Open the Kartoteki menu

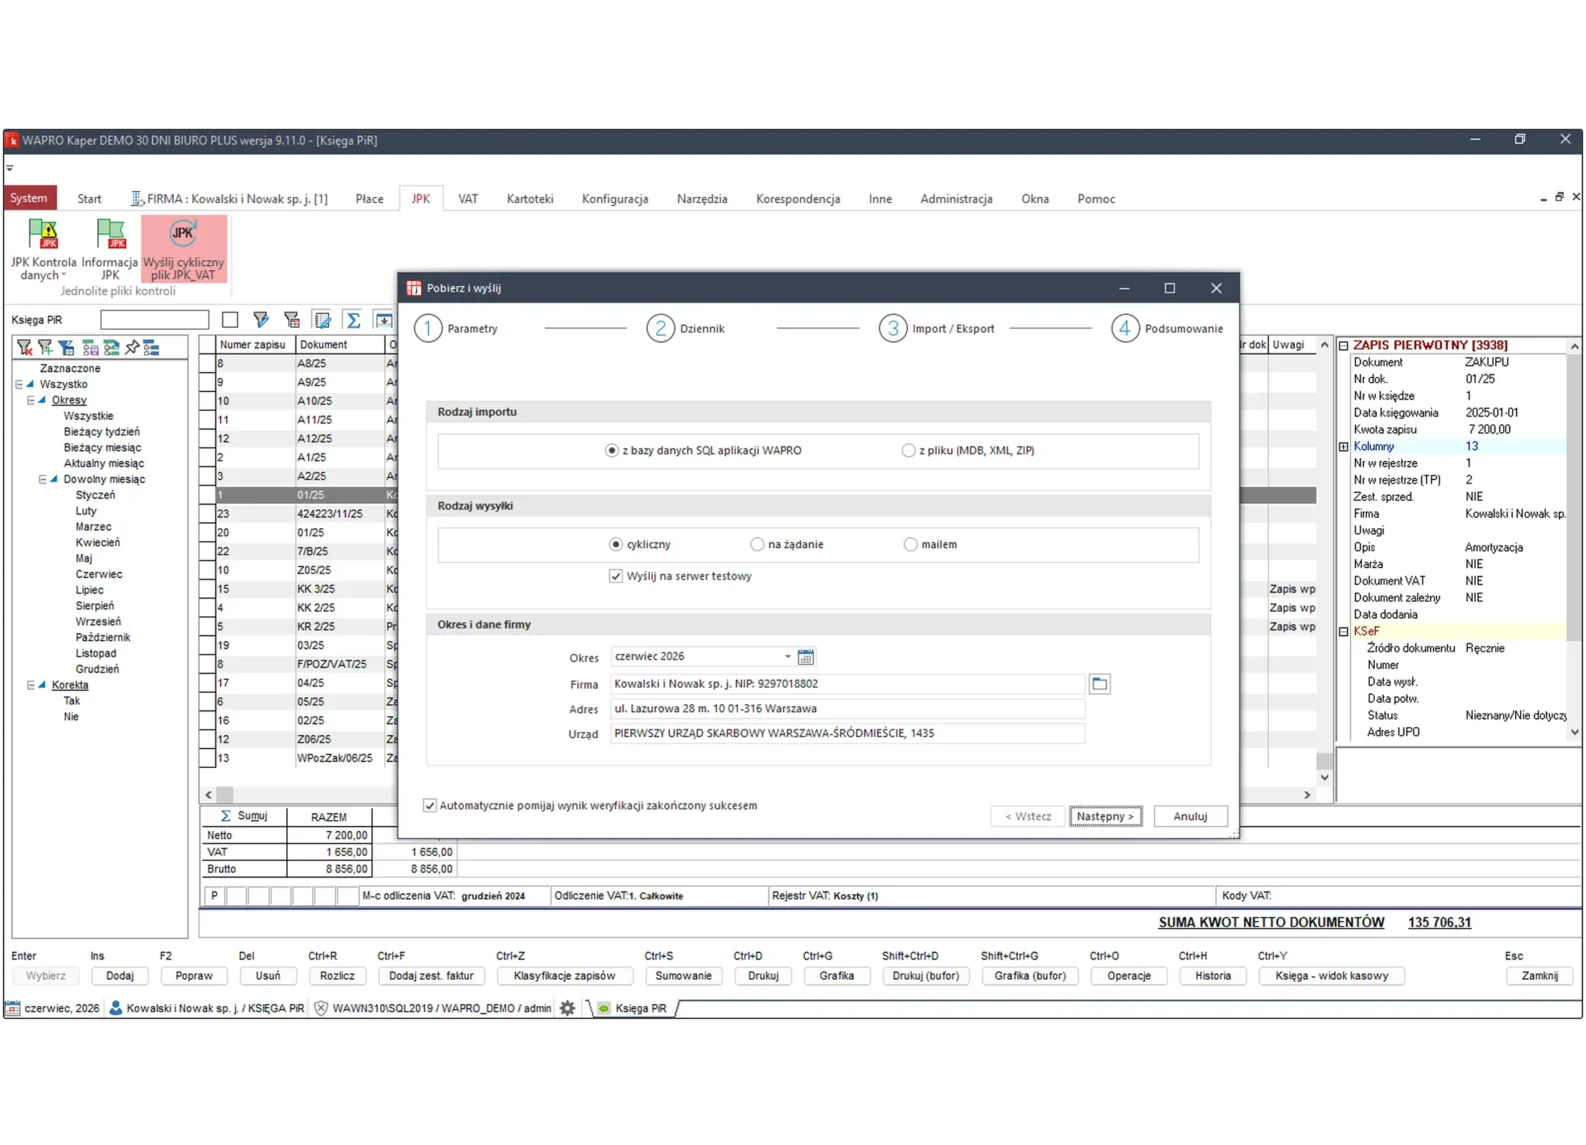click(x=530, y=199)
